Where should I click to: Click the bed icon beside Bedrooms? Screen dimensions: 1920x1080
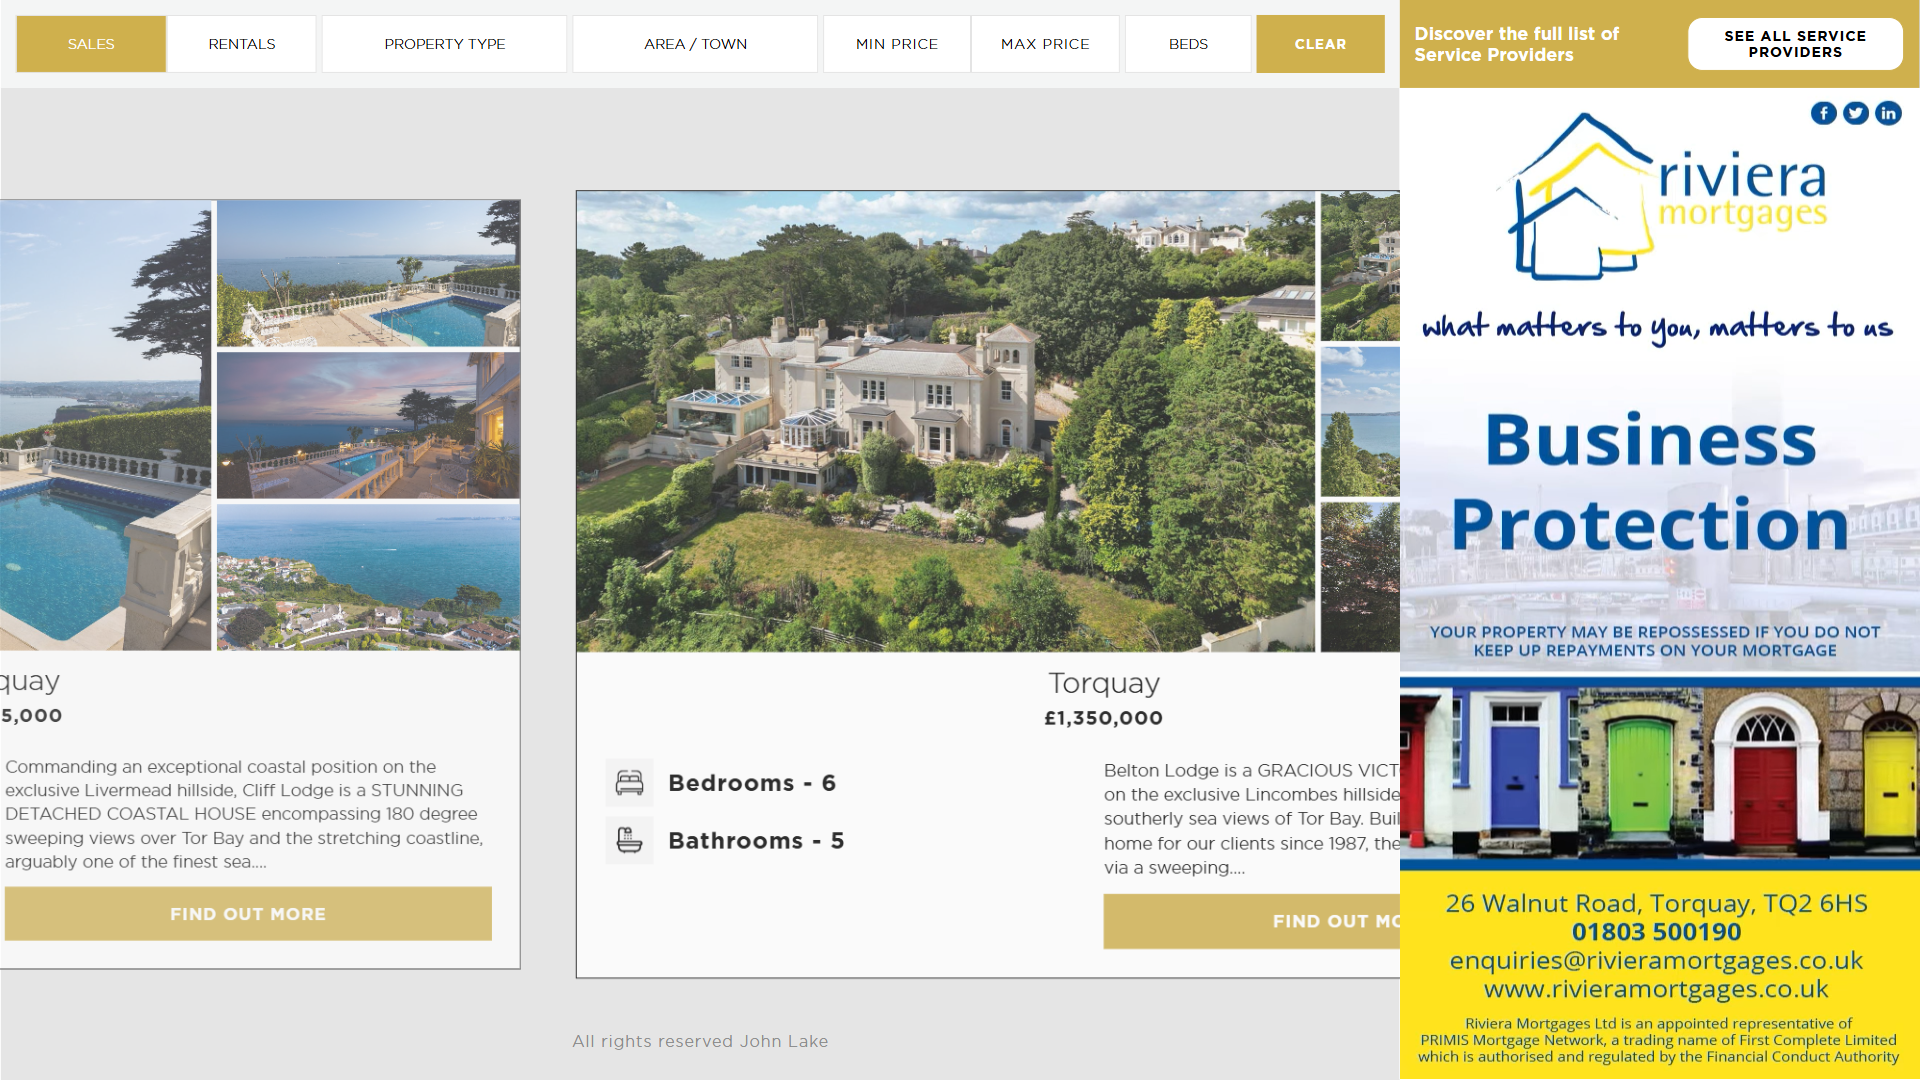(629, 783)
